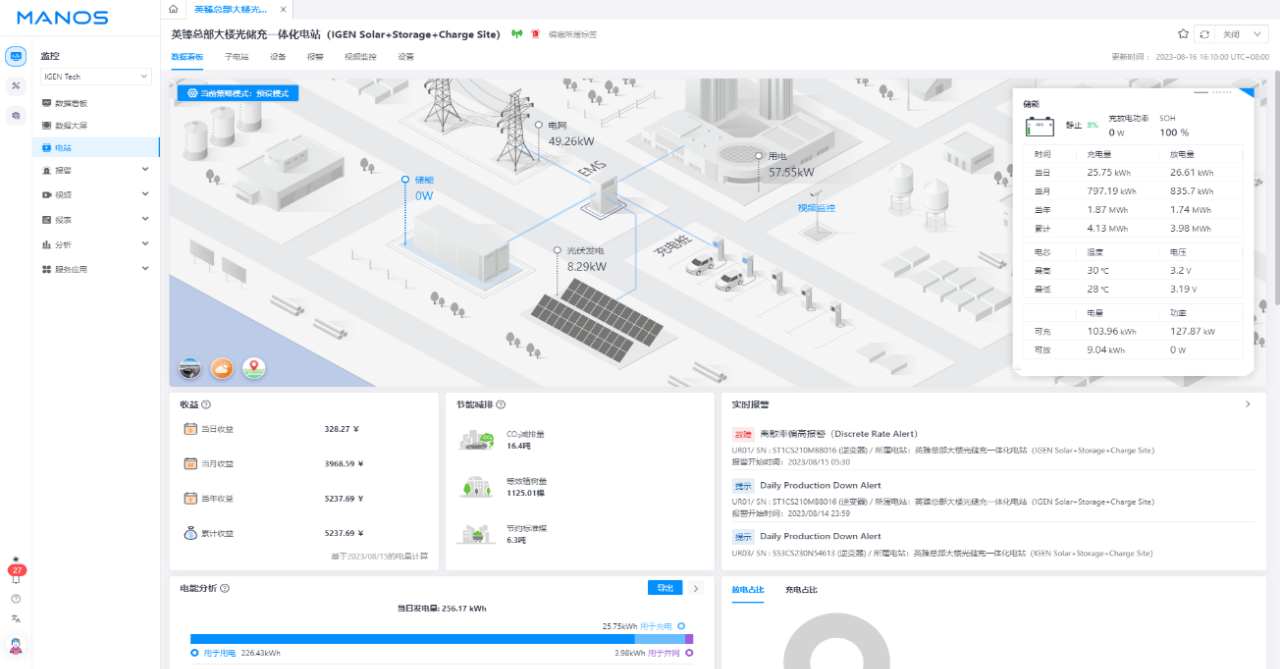Open the 关闭 auto-refresh dropdown
This screenshot has width=1280, height=669.
point(1243,34)
